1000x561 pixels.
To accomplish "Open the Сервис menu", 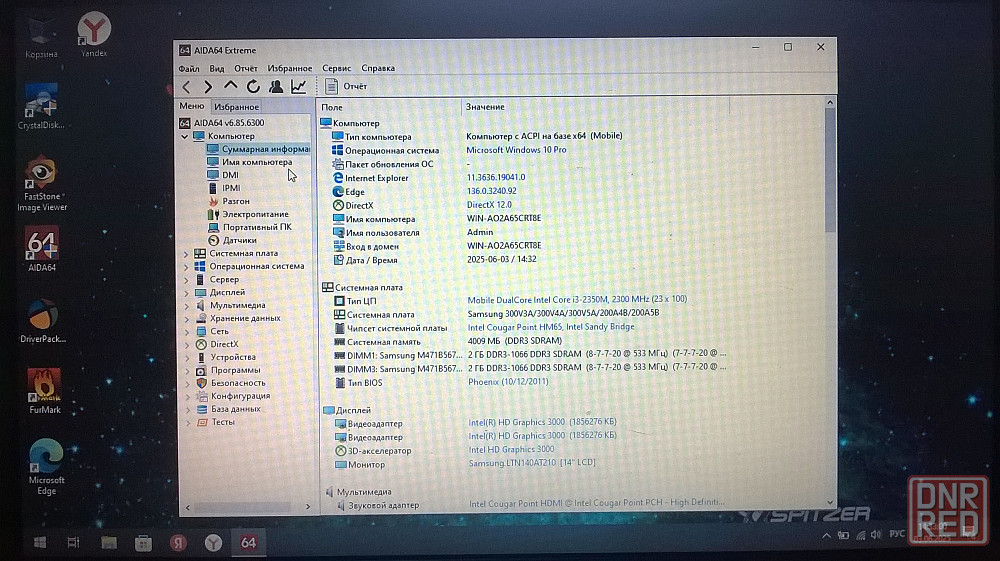I will [336, 68].
